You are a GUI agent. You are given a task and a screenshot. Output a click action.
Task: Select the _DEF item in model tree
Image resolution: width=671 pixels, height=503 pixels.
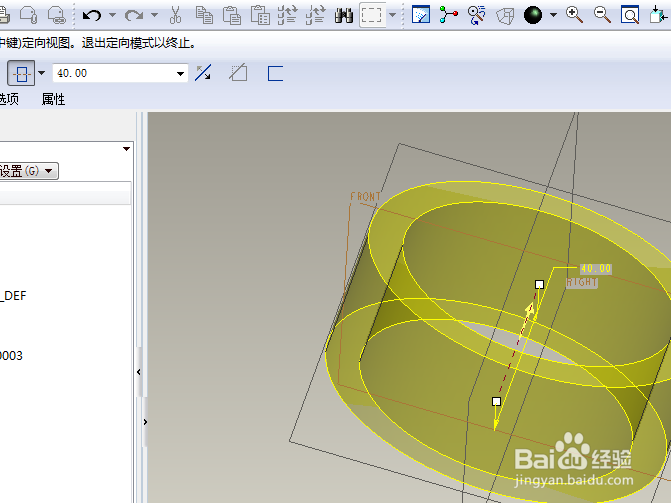[x=14, y=296]
